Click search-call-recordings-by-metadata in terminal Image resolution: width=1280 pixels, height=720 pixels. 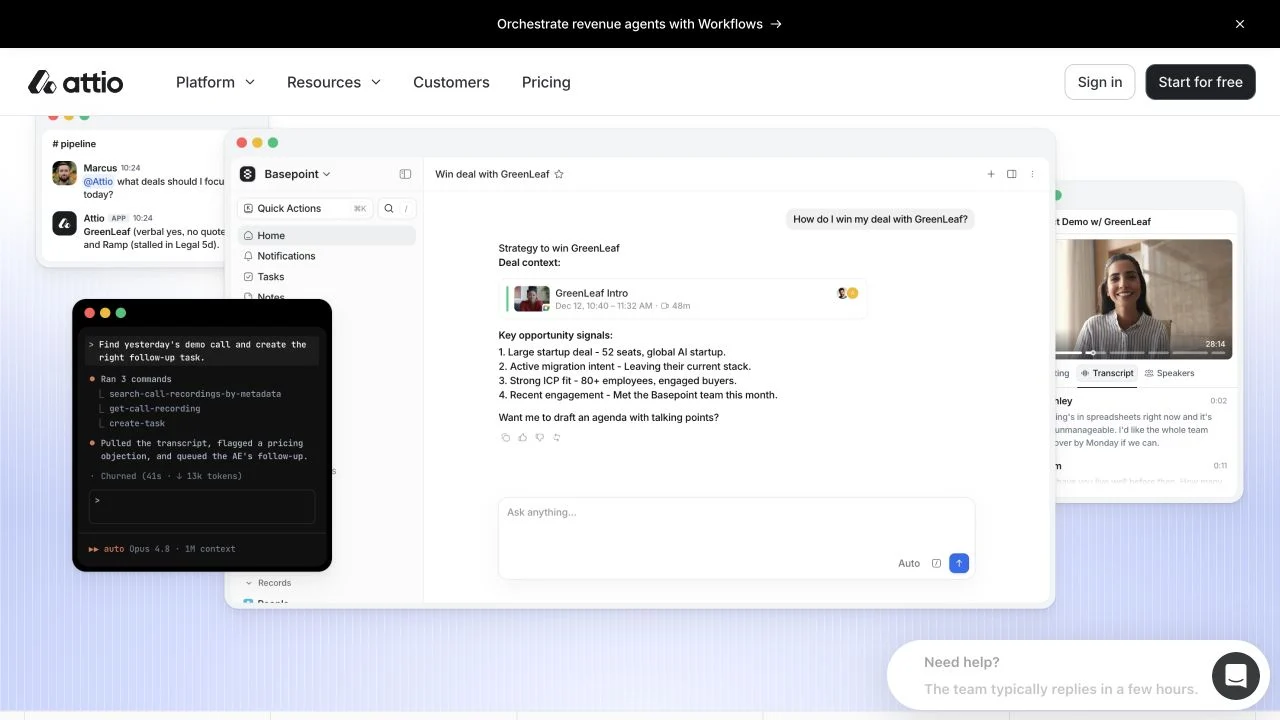click(195, 394)
